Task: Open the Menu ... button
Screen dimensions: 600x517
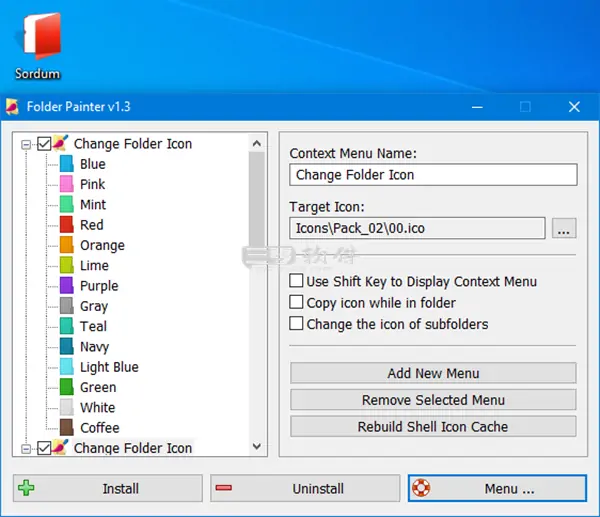Action: (x=497, y=488)
